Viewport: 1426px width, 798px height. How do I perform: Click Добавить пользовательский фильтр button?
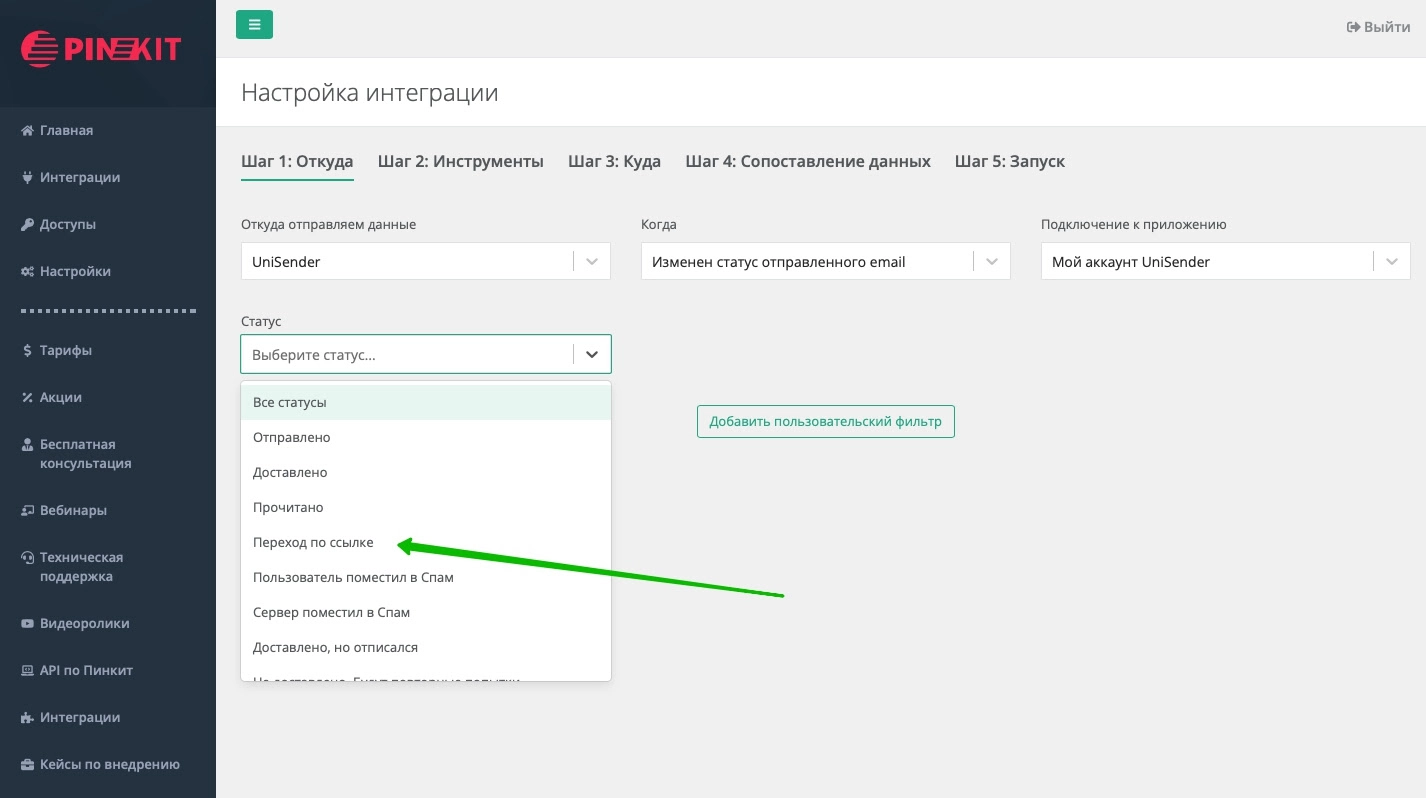click(x=825, y=422)
